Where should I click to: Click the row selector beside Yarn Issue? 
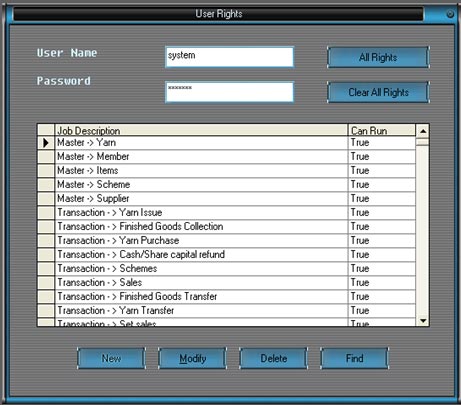(x=46, y=213)
